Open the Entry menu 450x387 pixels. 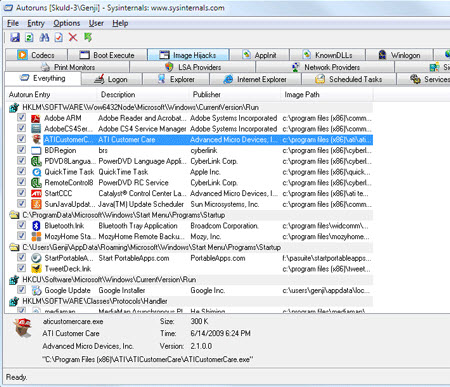click(36, 23)
